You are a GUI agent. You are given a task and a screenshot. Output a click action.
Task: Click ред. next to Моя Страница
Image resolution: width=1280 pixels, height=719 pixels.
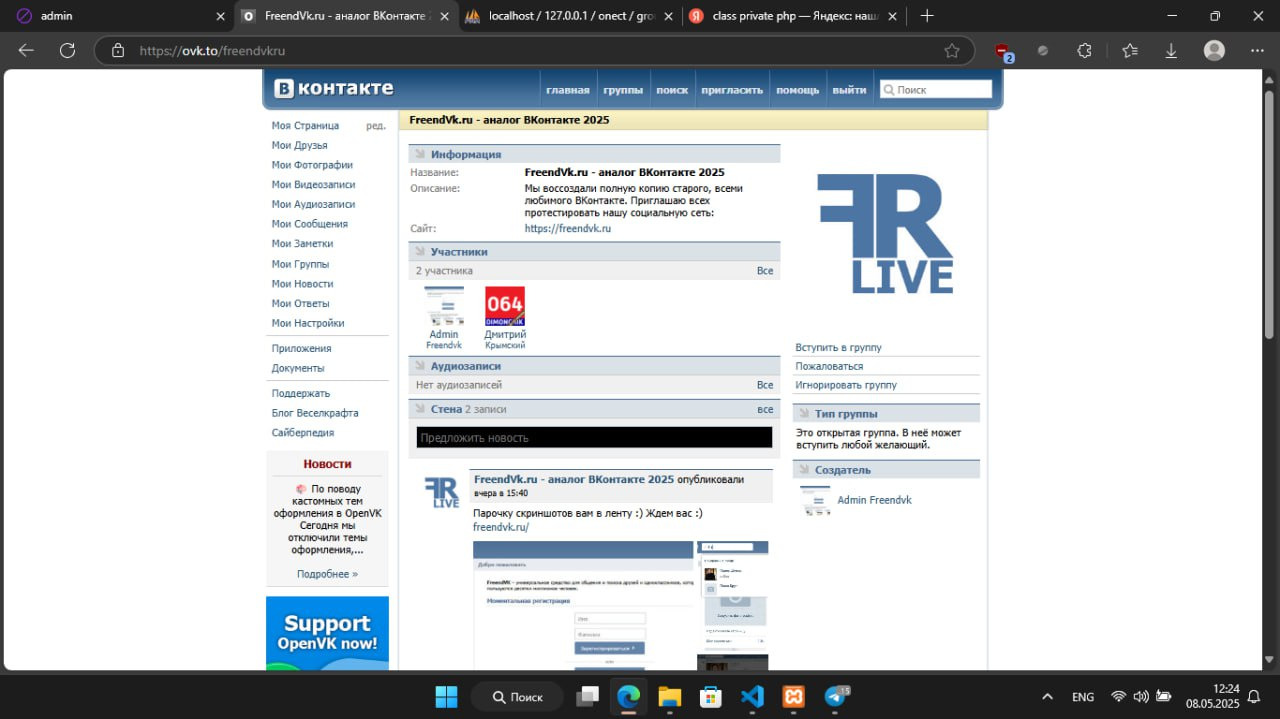[375, 126]
